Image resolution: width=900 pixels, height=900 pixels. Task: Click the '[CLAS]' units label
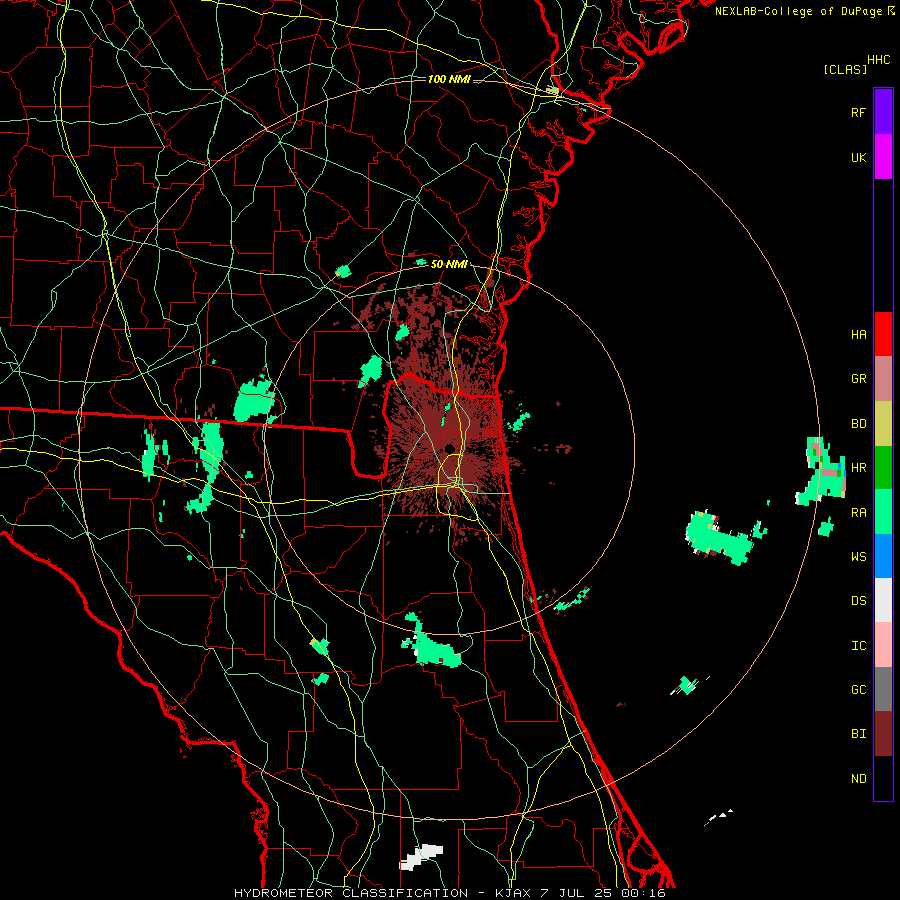pyautogui.click(x=845, y=70)
